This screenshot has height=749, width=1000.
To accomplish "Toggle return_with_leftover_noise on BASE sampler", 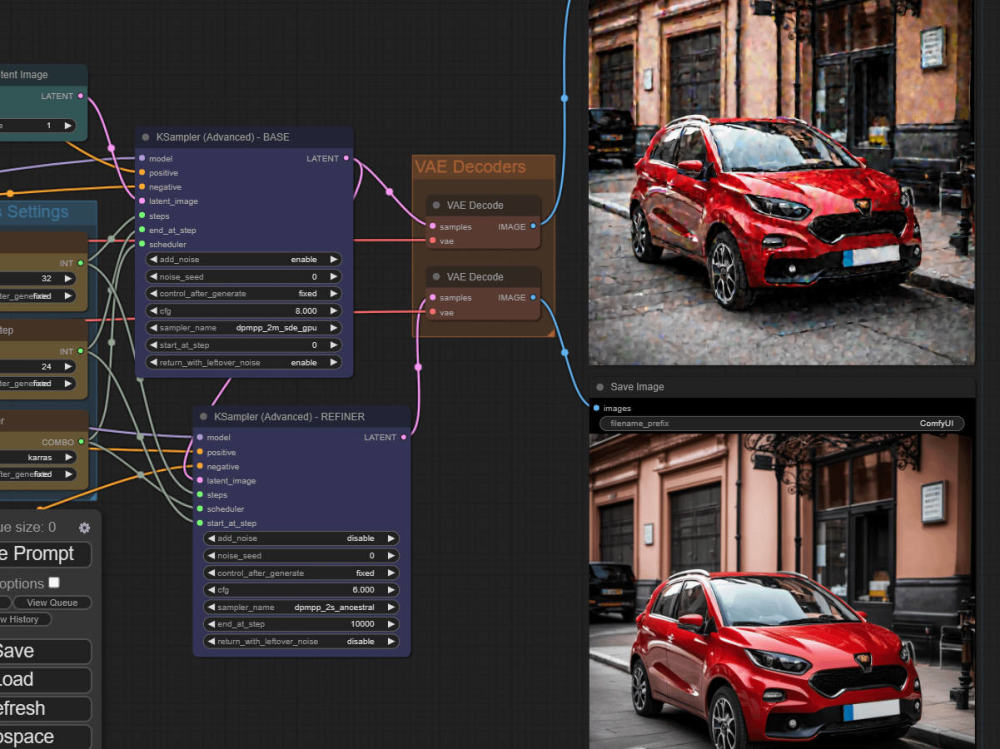I will (244, 362).
